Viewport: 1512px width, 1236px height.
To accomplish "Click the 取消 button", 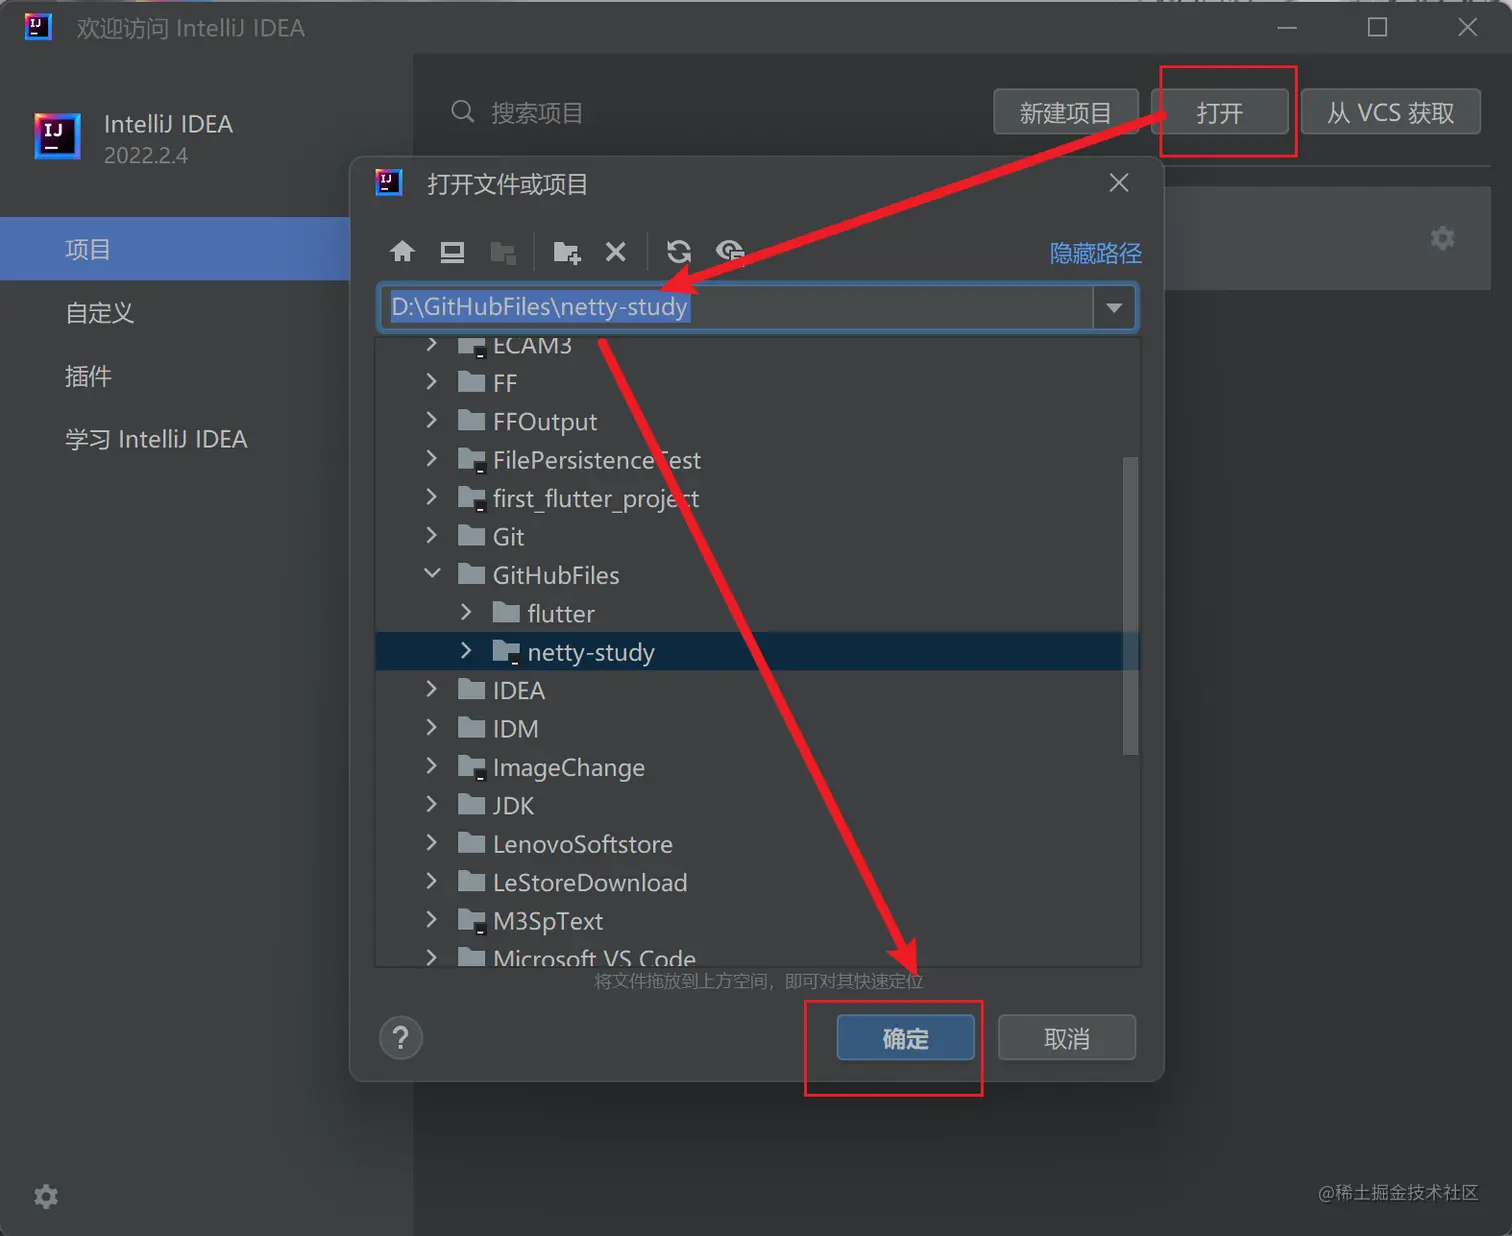I will click(1066, 1038).
